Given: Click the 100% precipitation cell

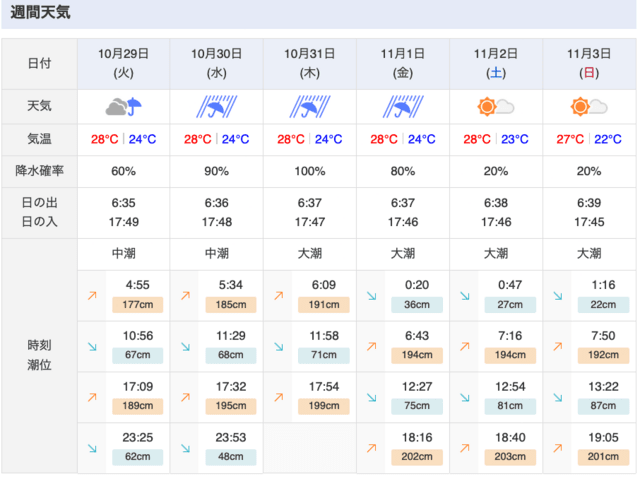Looking at the screenshot, I should (310, 171).
